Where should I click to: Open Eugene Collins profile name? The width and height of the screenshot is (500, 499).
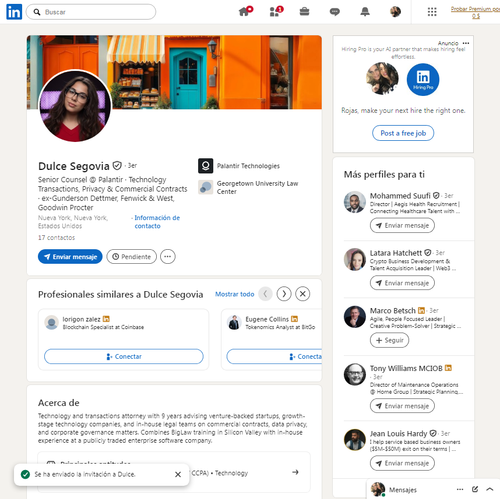pos(267,319)
